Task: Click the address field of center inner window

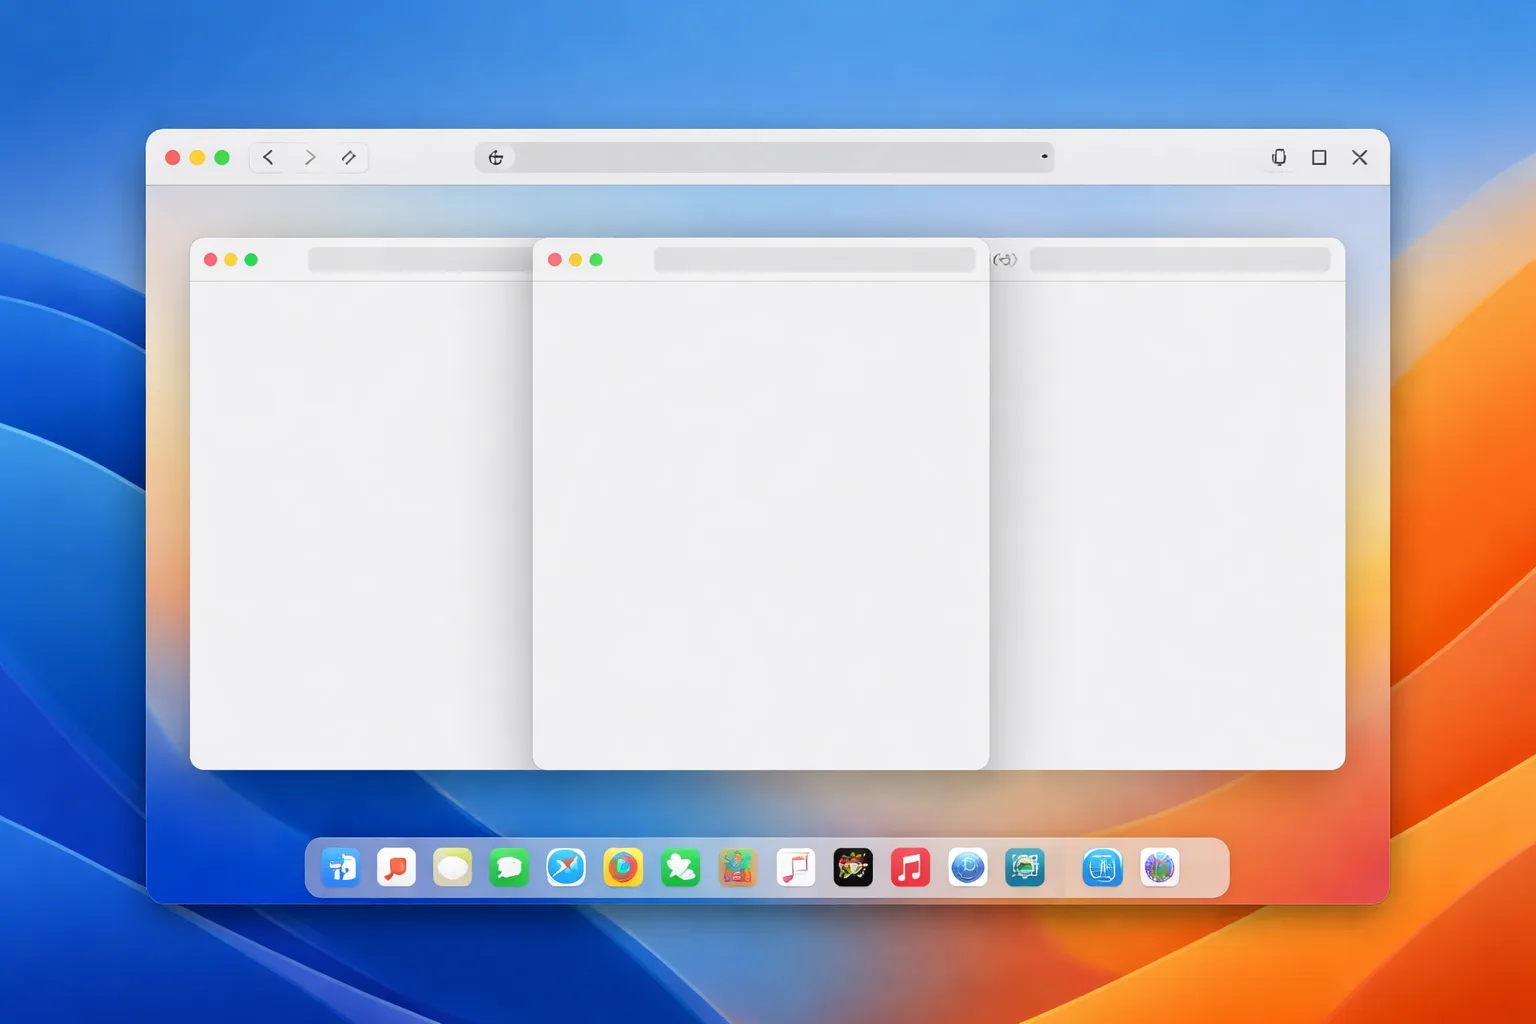Action: point(814,260)
